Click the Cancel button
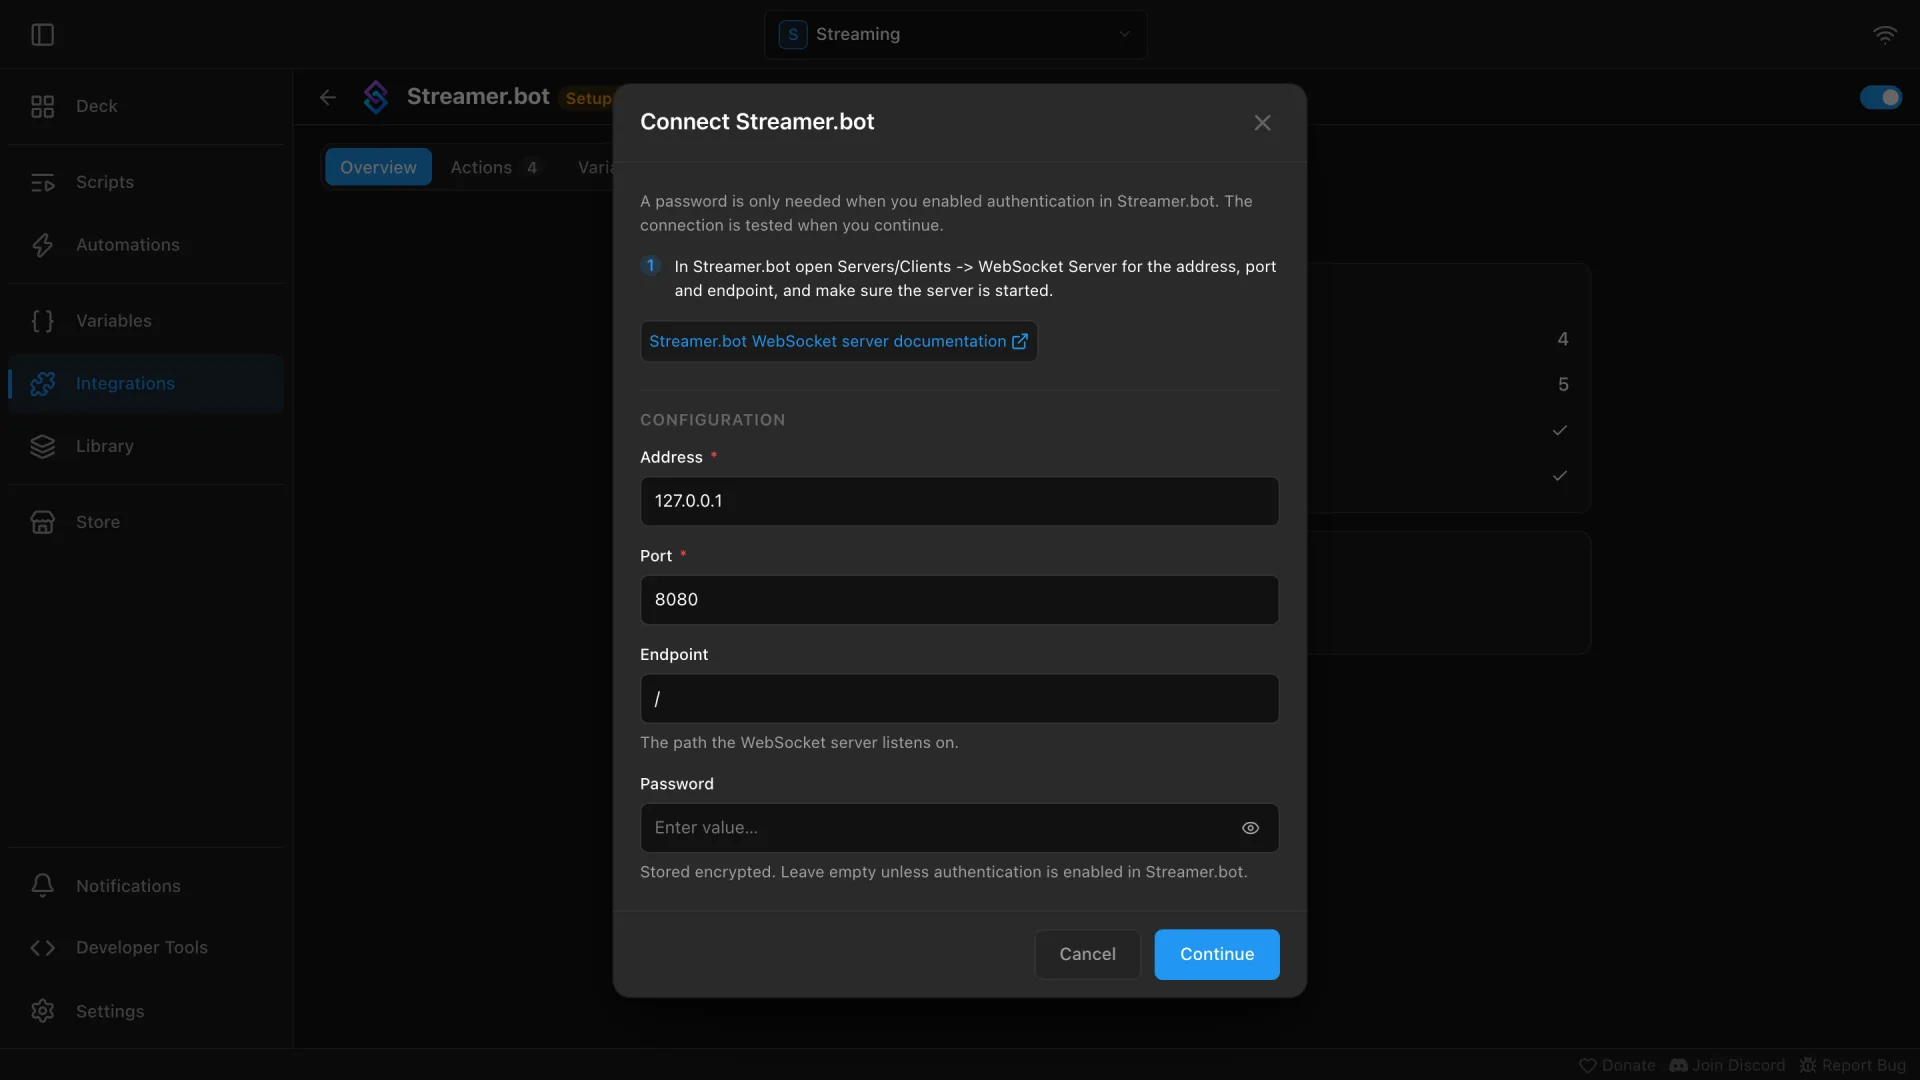1920x1080 pixels. coord(1087,954)
